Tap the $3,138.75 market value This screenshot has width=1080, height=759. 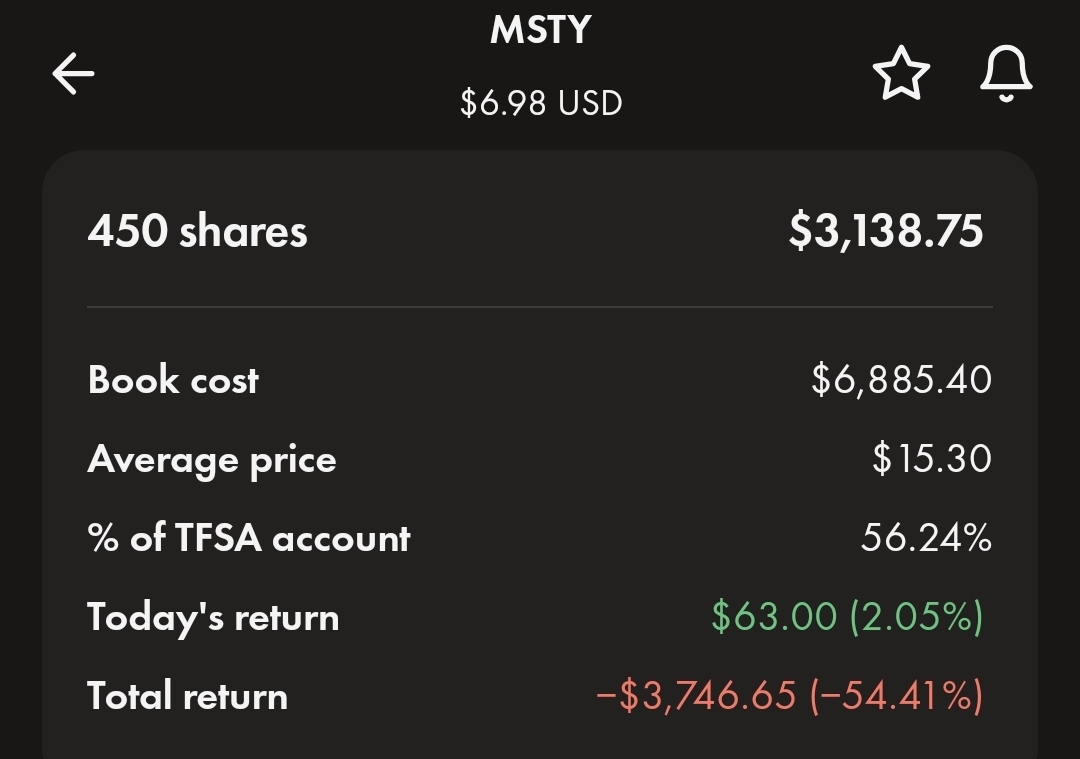(886, 231)
